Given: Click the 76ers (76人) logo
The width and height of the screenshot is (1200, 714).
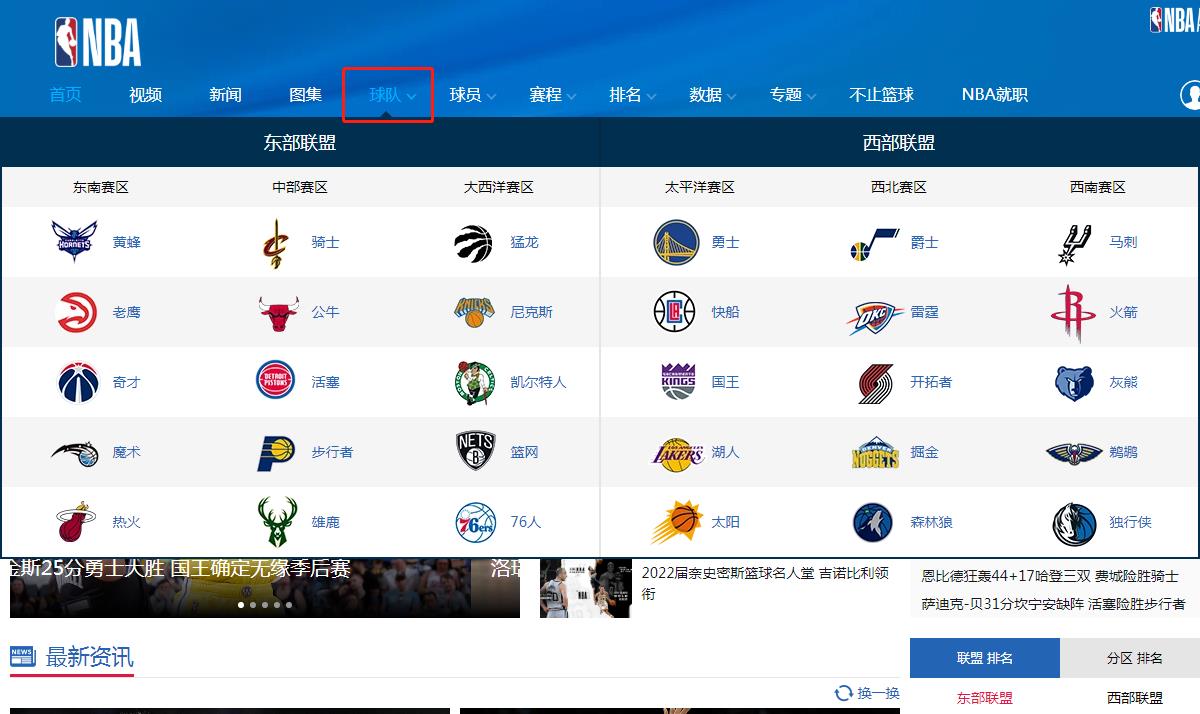Looking at the screenshot, I should click(x=475, y=522).
